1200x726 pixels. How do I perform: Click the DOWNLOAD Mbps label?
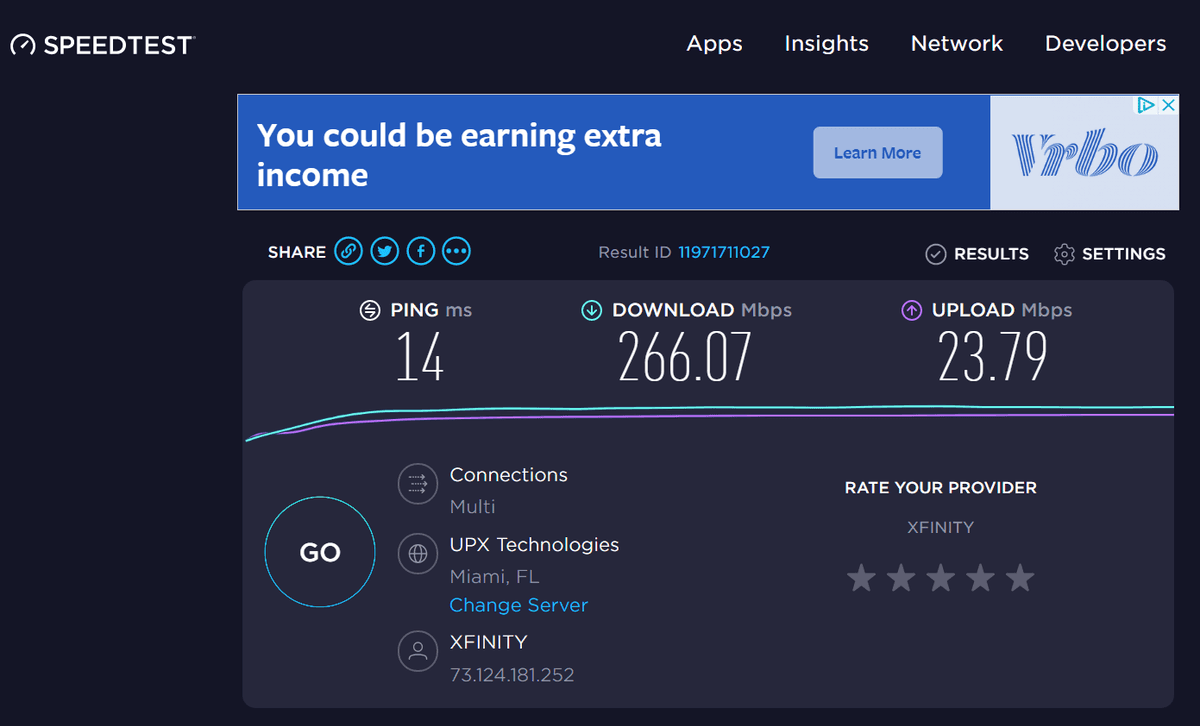click(702, 310)
